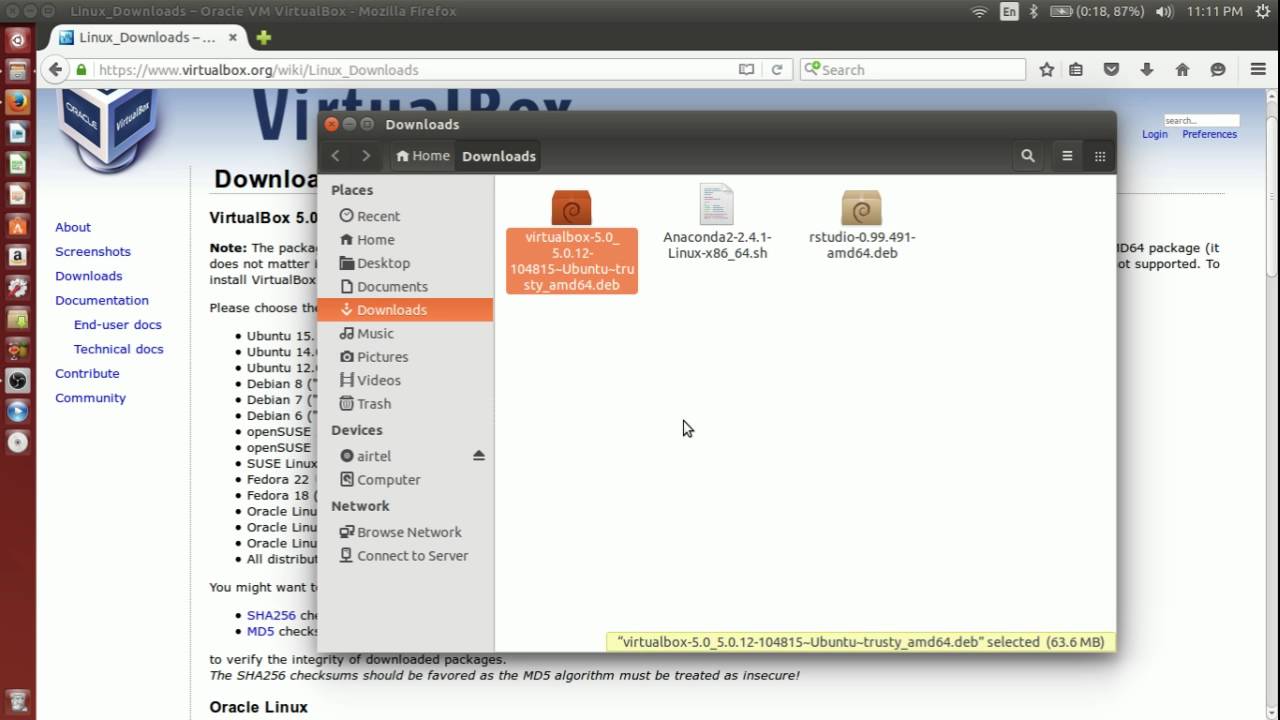
Task: Search files in Downloads folder
Action: 1028,156
